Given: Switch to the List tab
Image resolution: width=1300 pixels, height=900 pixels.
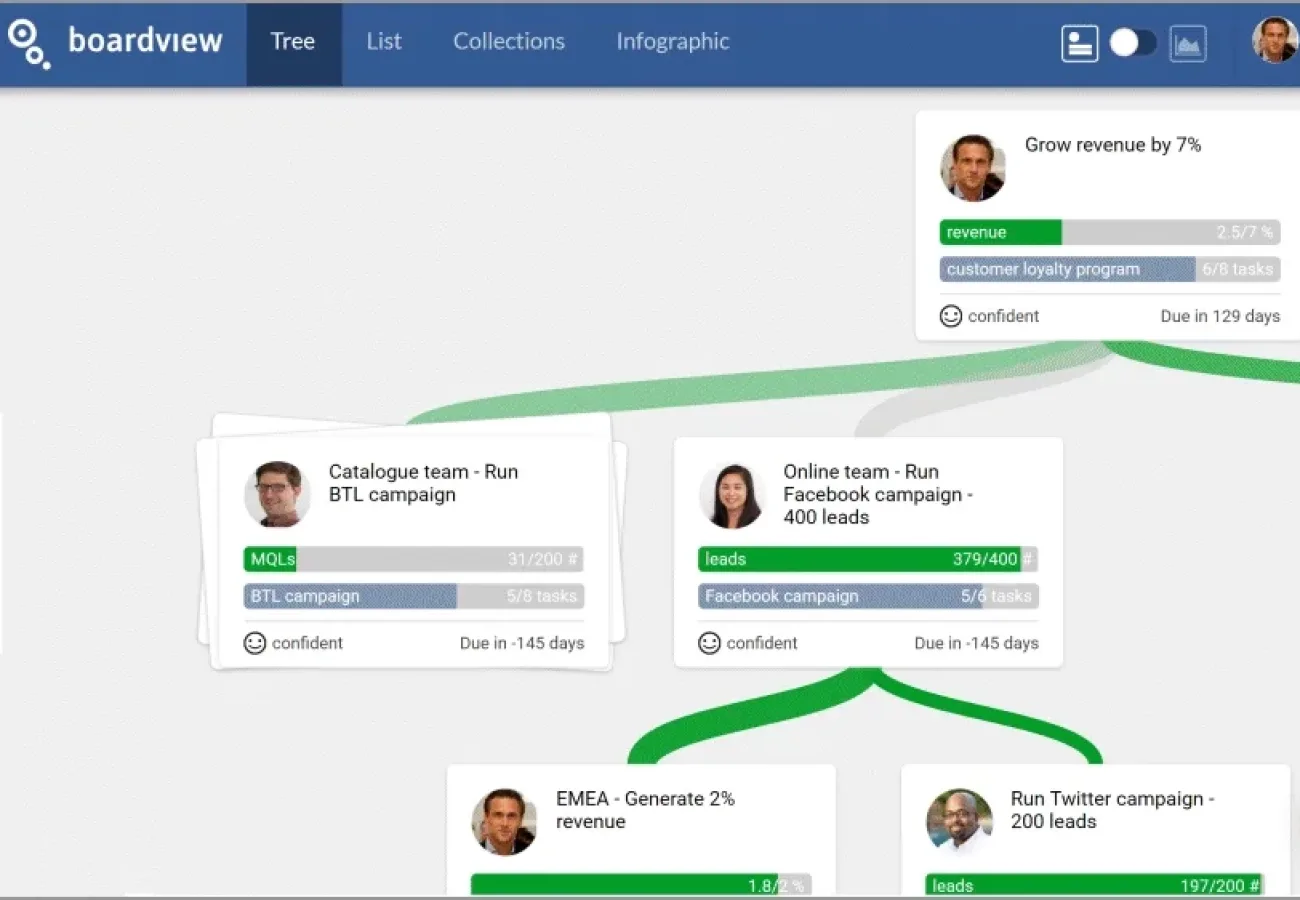Looking at the screenshot, I should 383,42.
